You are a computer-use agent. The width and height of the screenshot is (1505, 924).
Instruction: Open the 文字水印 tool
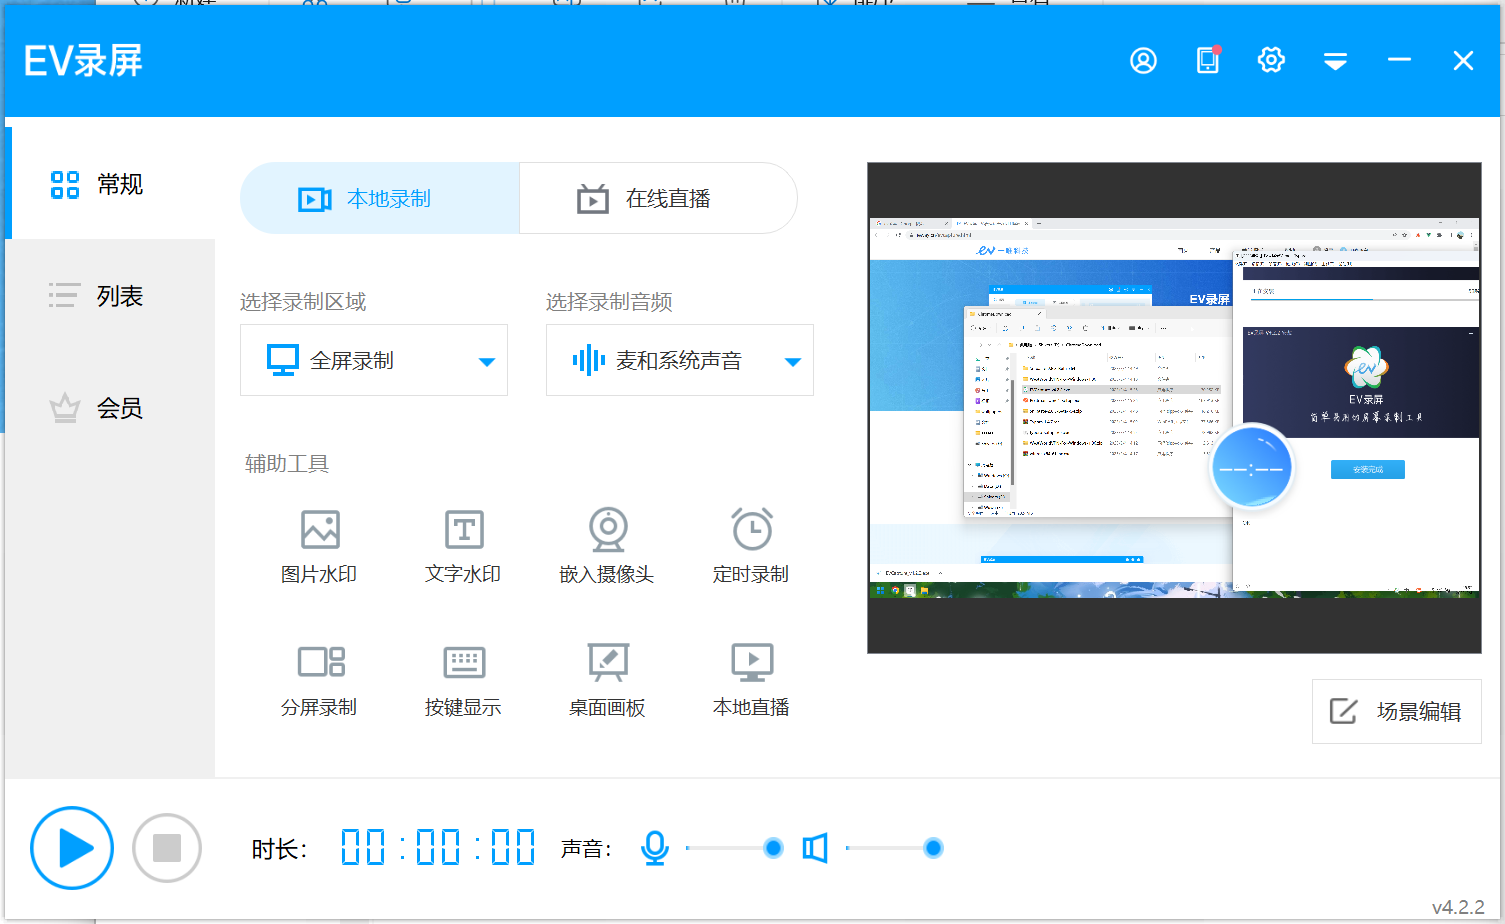463,546
